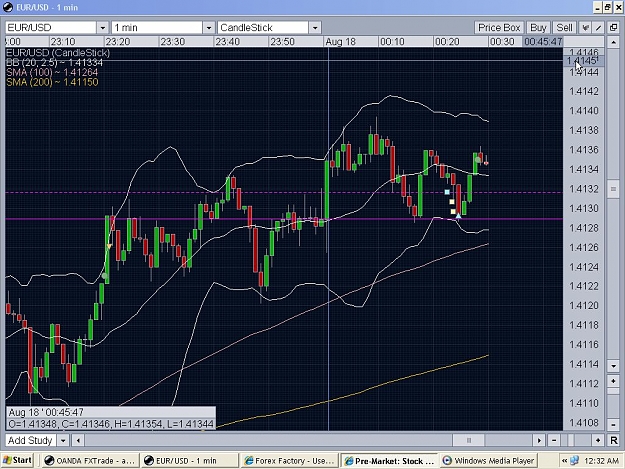Click the Aug 18 time axis label

[340, 41]
